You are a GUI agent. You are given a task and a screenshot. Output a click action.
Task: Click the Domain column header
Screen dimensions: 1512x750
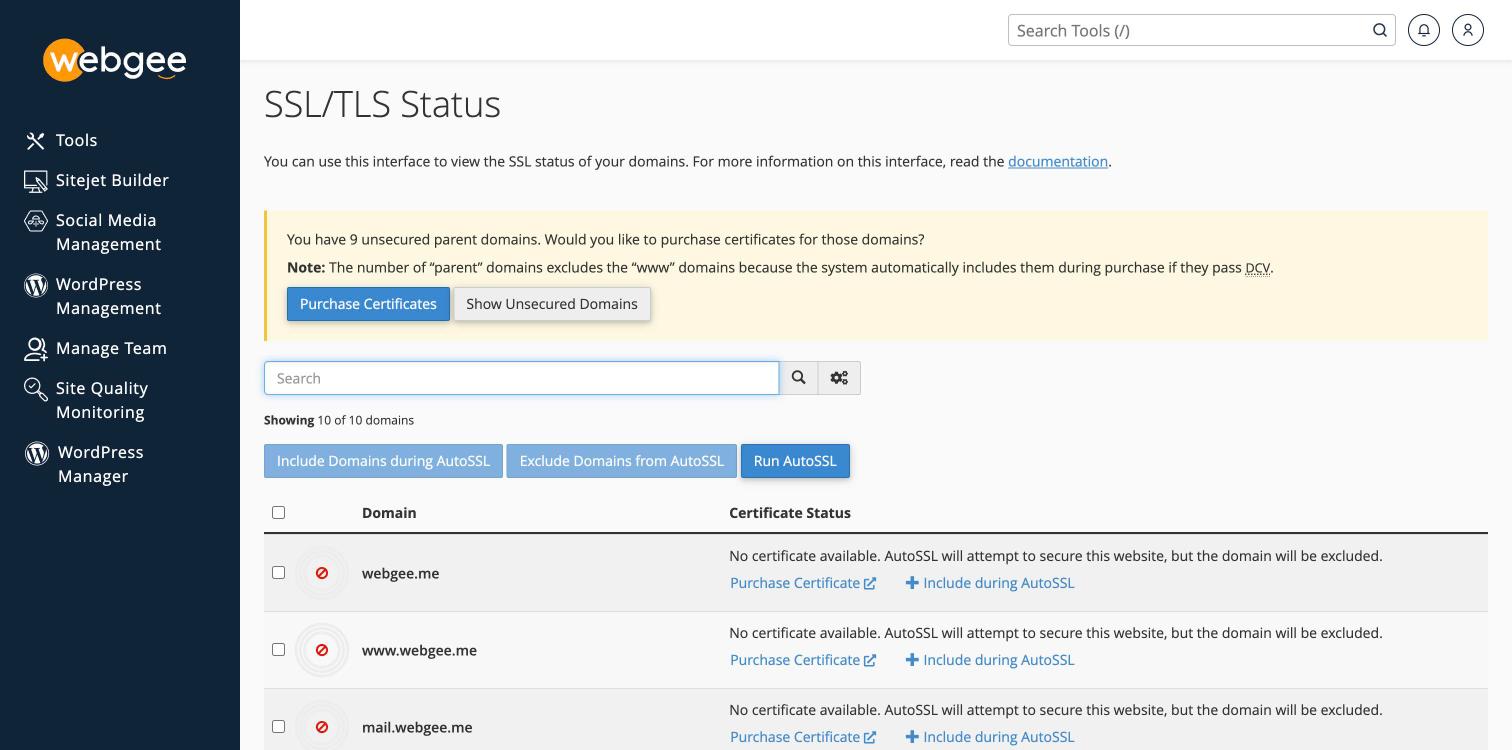point(389,513)
